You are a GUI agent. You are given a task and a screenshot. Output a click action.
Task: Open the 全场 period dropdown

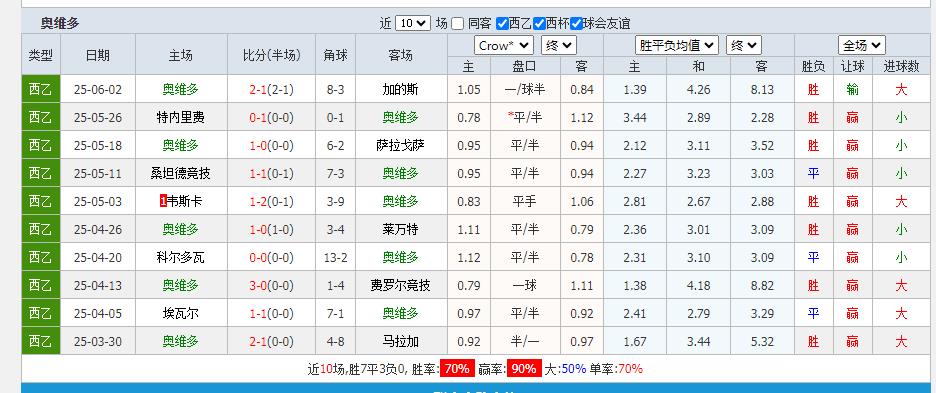point(861,45)
